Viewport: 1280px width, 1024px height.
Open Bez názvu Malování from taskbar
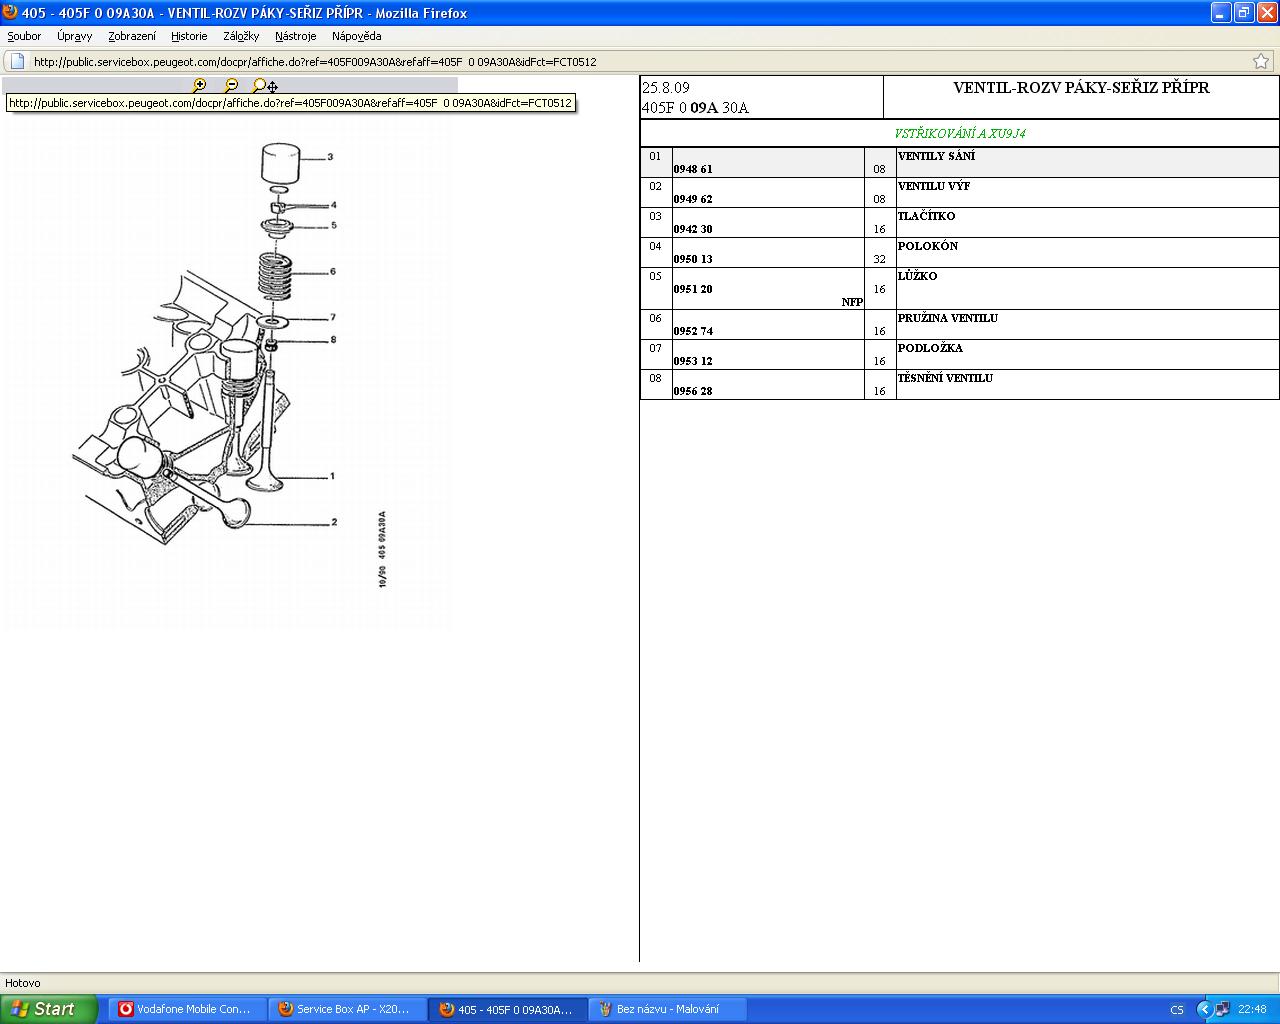666,1009
